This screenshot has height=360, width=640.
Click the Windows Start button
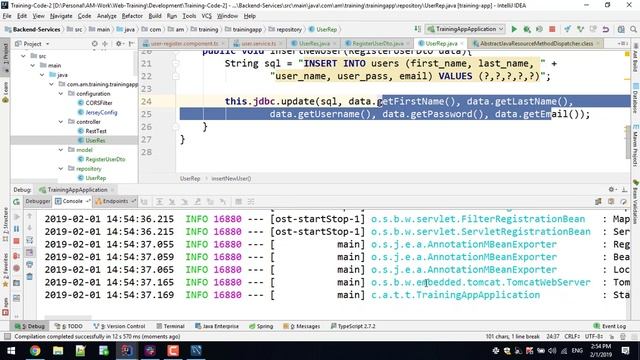11,351
